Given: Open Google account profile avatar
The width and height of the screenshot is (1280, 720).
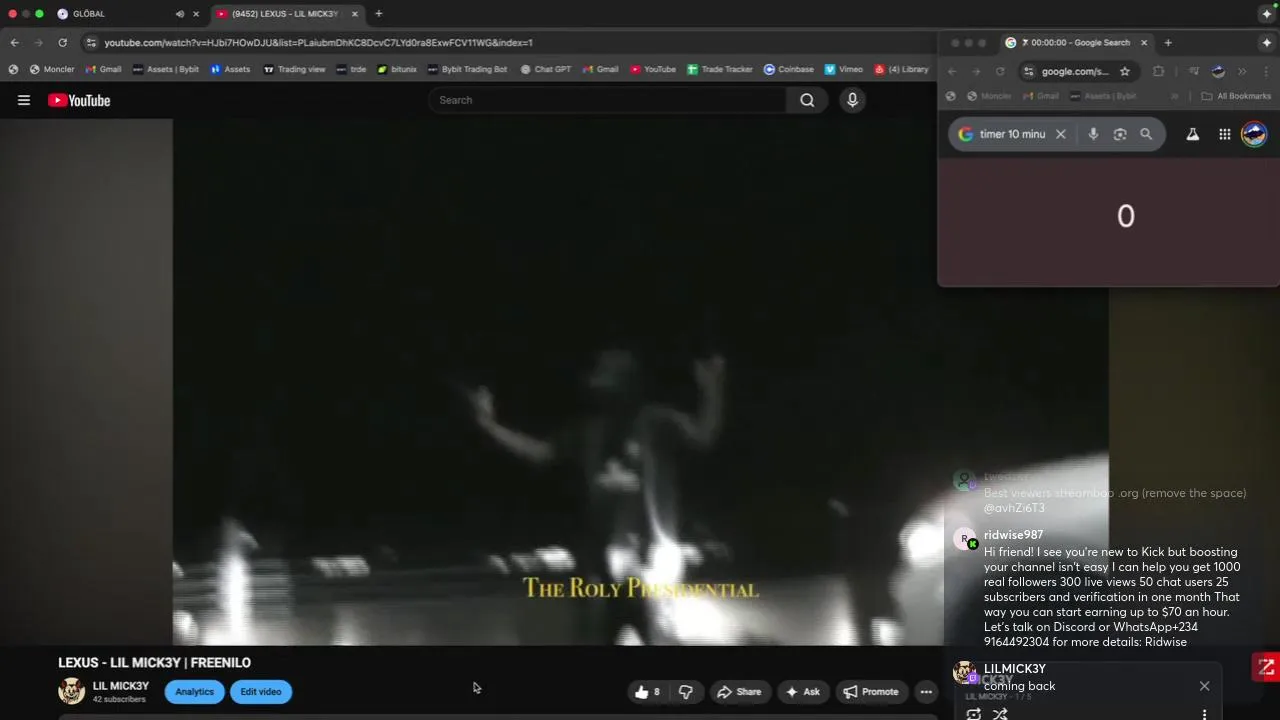Looking at the screenshot, I should (x=1254, y=134).
